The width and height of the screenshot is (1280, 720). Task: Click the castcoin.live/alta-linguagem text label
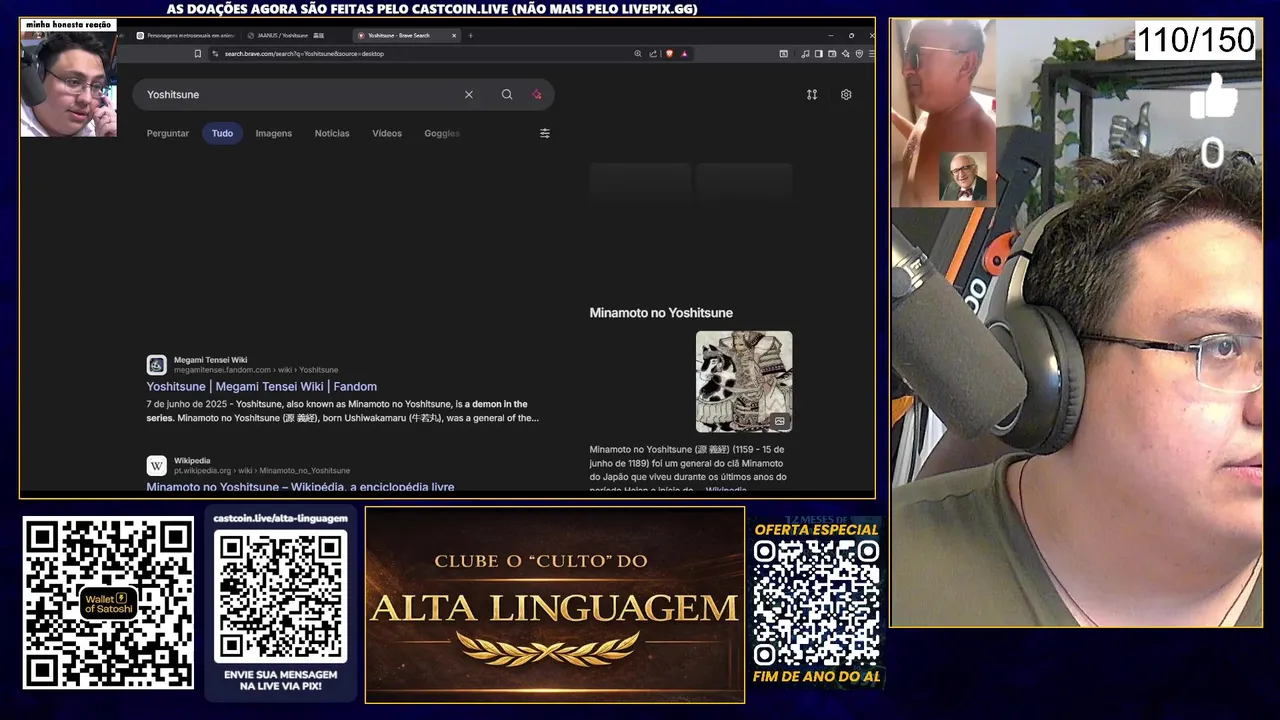pos(281,518)
